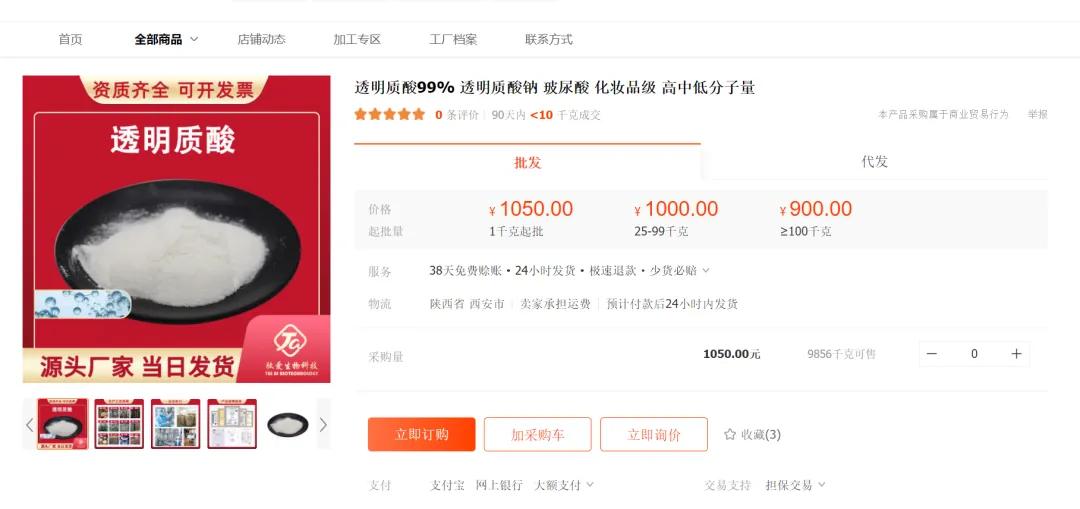
Task: Expand the 服务 details chevron after 少货必赔
Action: pos(705,271)
